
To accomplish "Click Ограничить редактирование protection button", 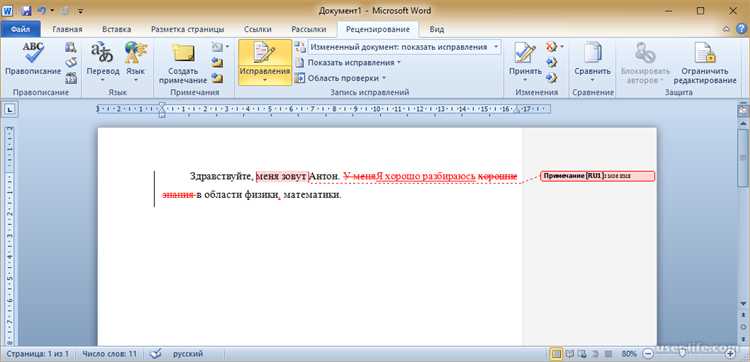I will pyautogui.click(x=705, y=63).
